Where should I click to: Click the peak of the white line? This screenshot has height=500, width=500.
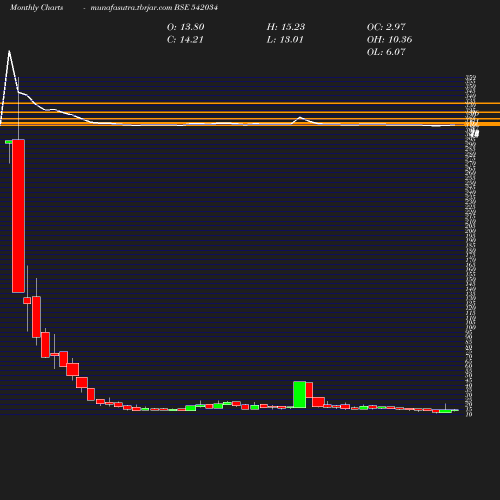tap(9, 51)
